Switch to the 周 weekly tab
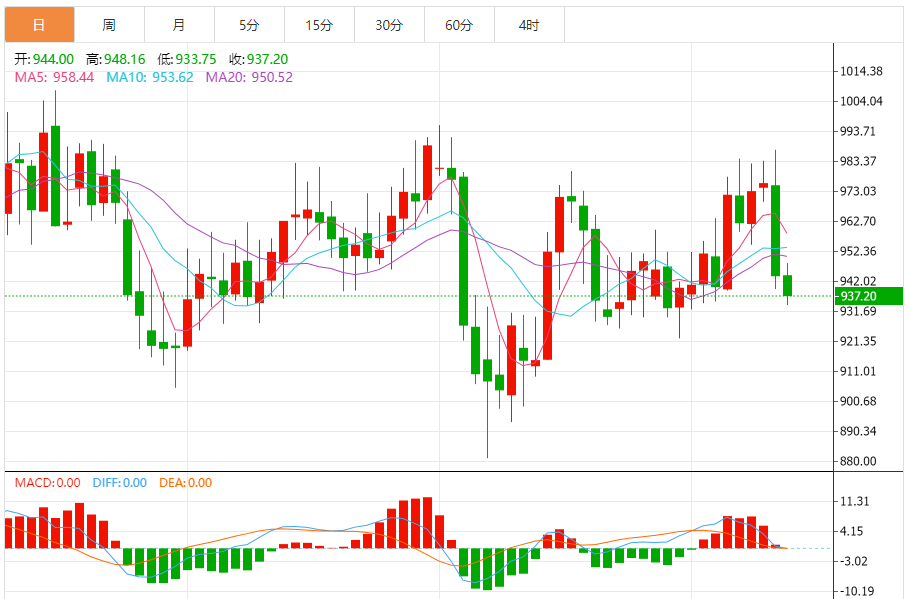Screen dimensions: 910x599 pyautogui.click(x=109, y=25)
